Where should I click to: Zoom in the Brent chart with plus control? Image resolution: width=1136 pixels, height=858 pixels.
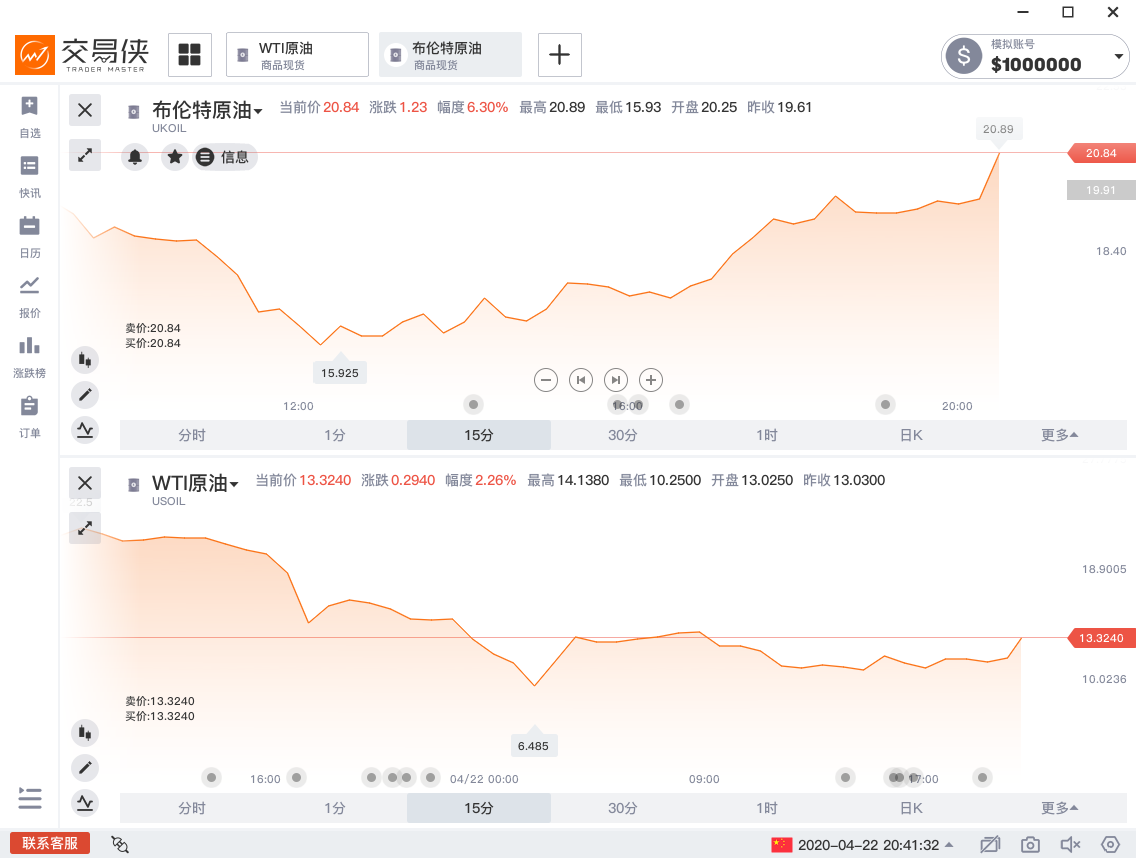(651, 380)
